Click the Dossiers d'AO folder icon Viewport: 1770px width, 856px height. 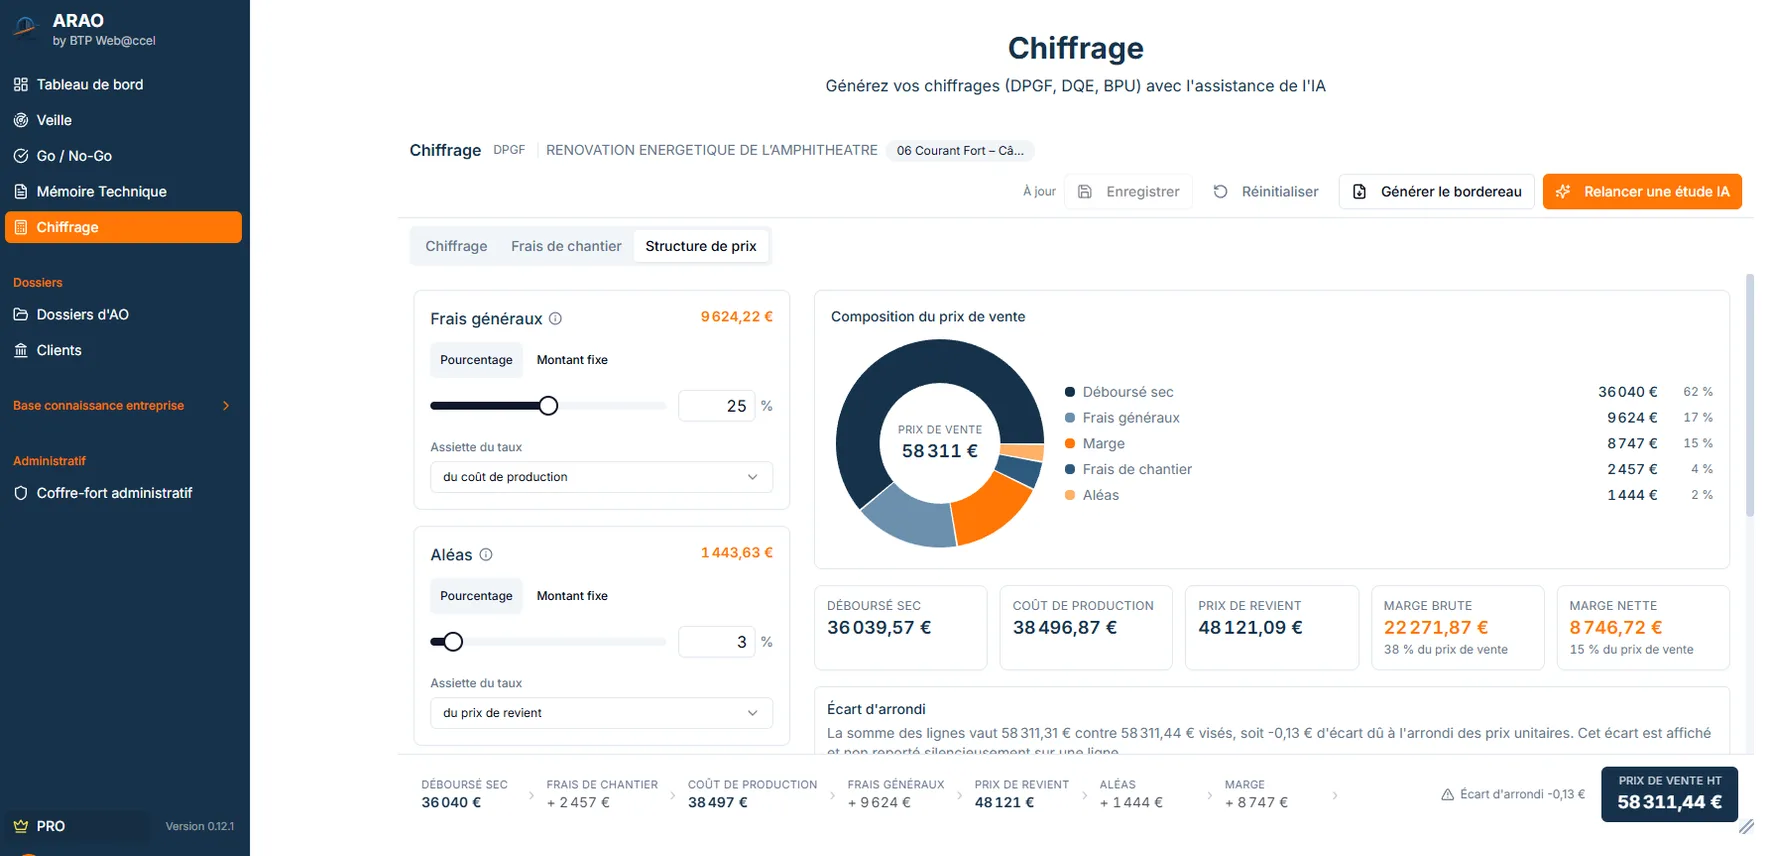click(21, 314)
